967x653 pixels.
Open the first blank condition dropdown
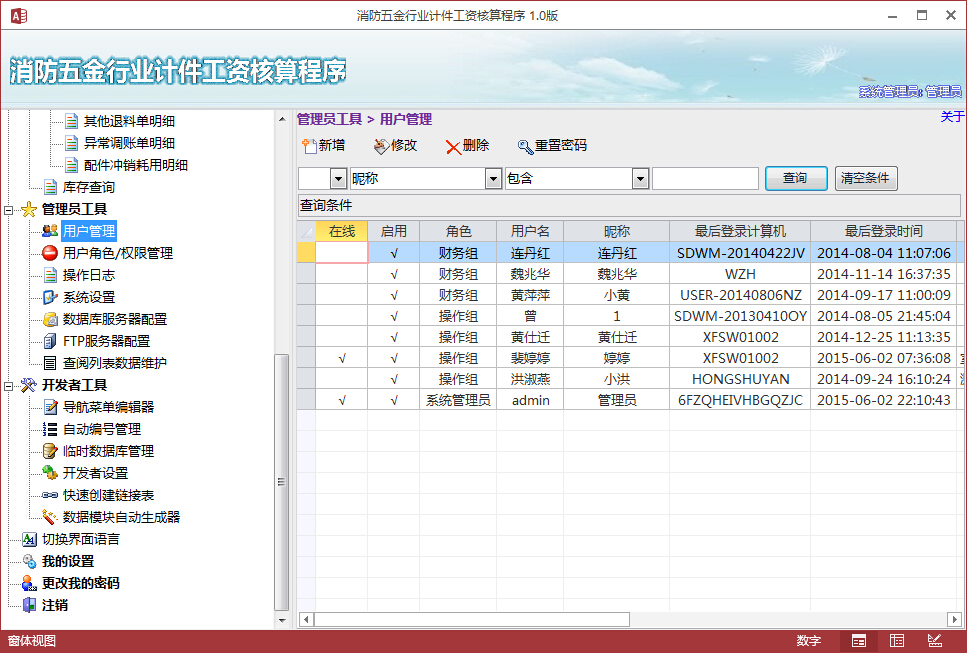tap(338, 179)
